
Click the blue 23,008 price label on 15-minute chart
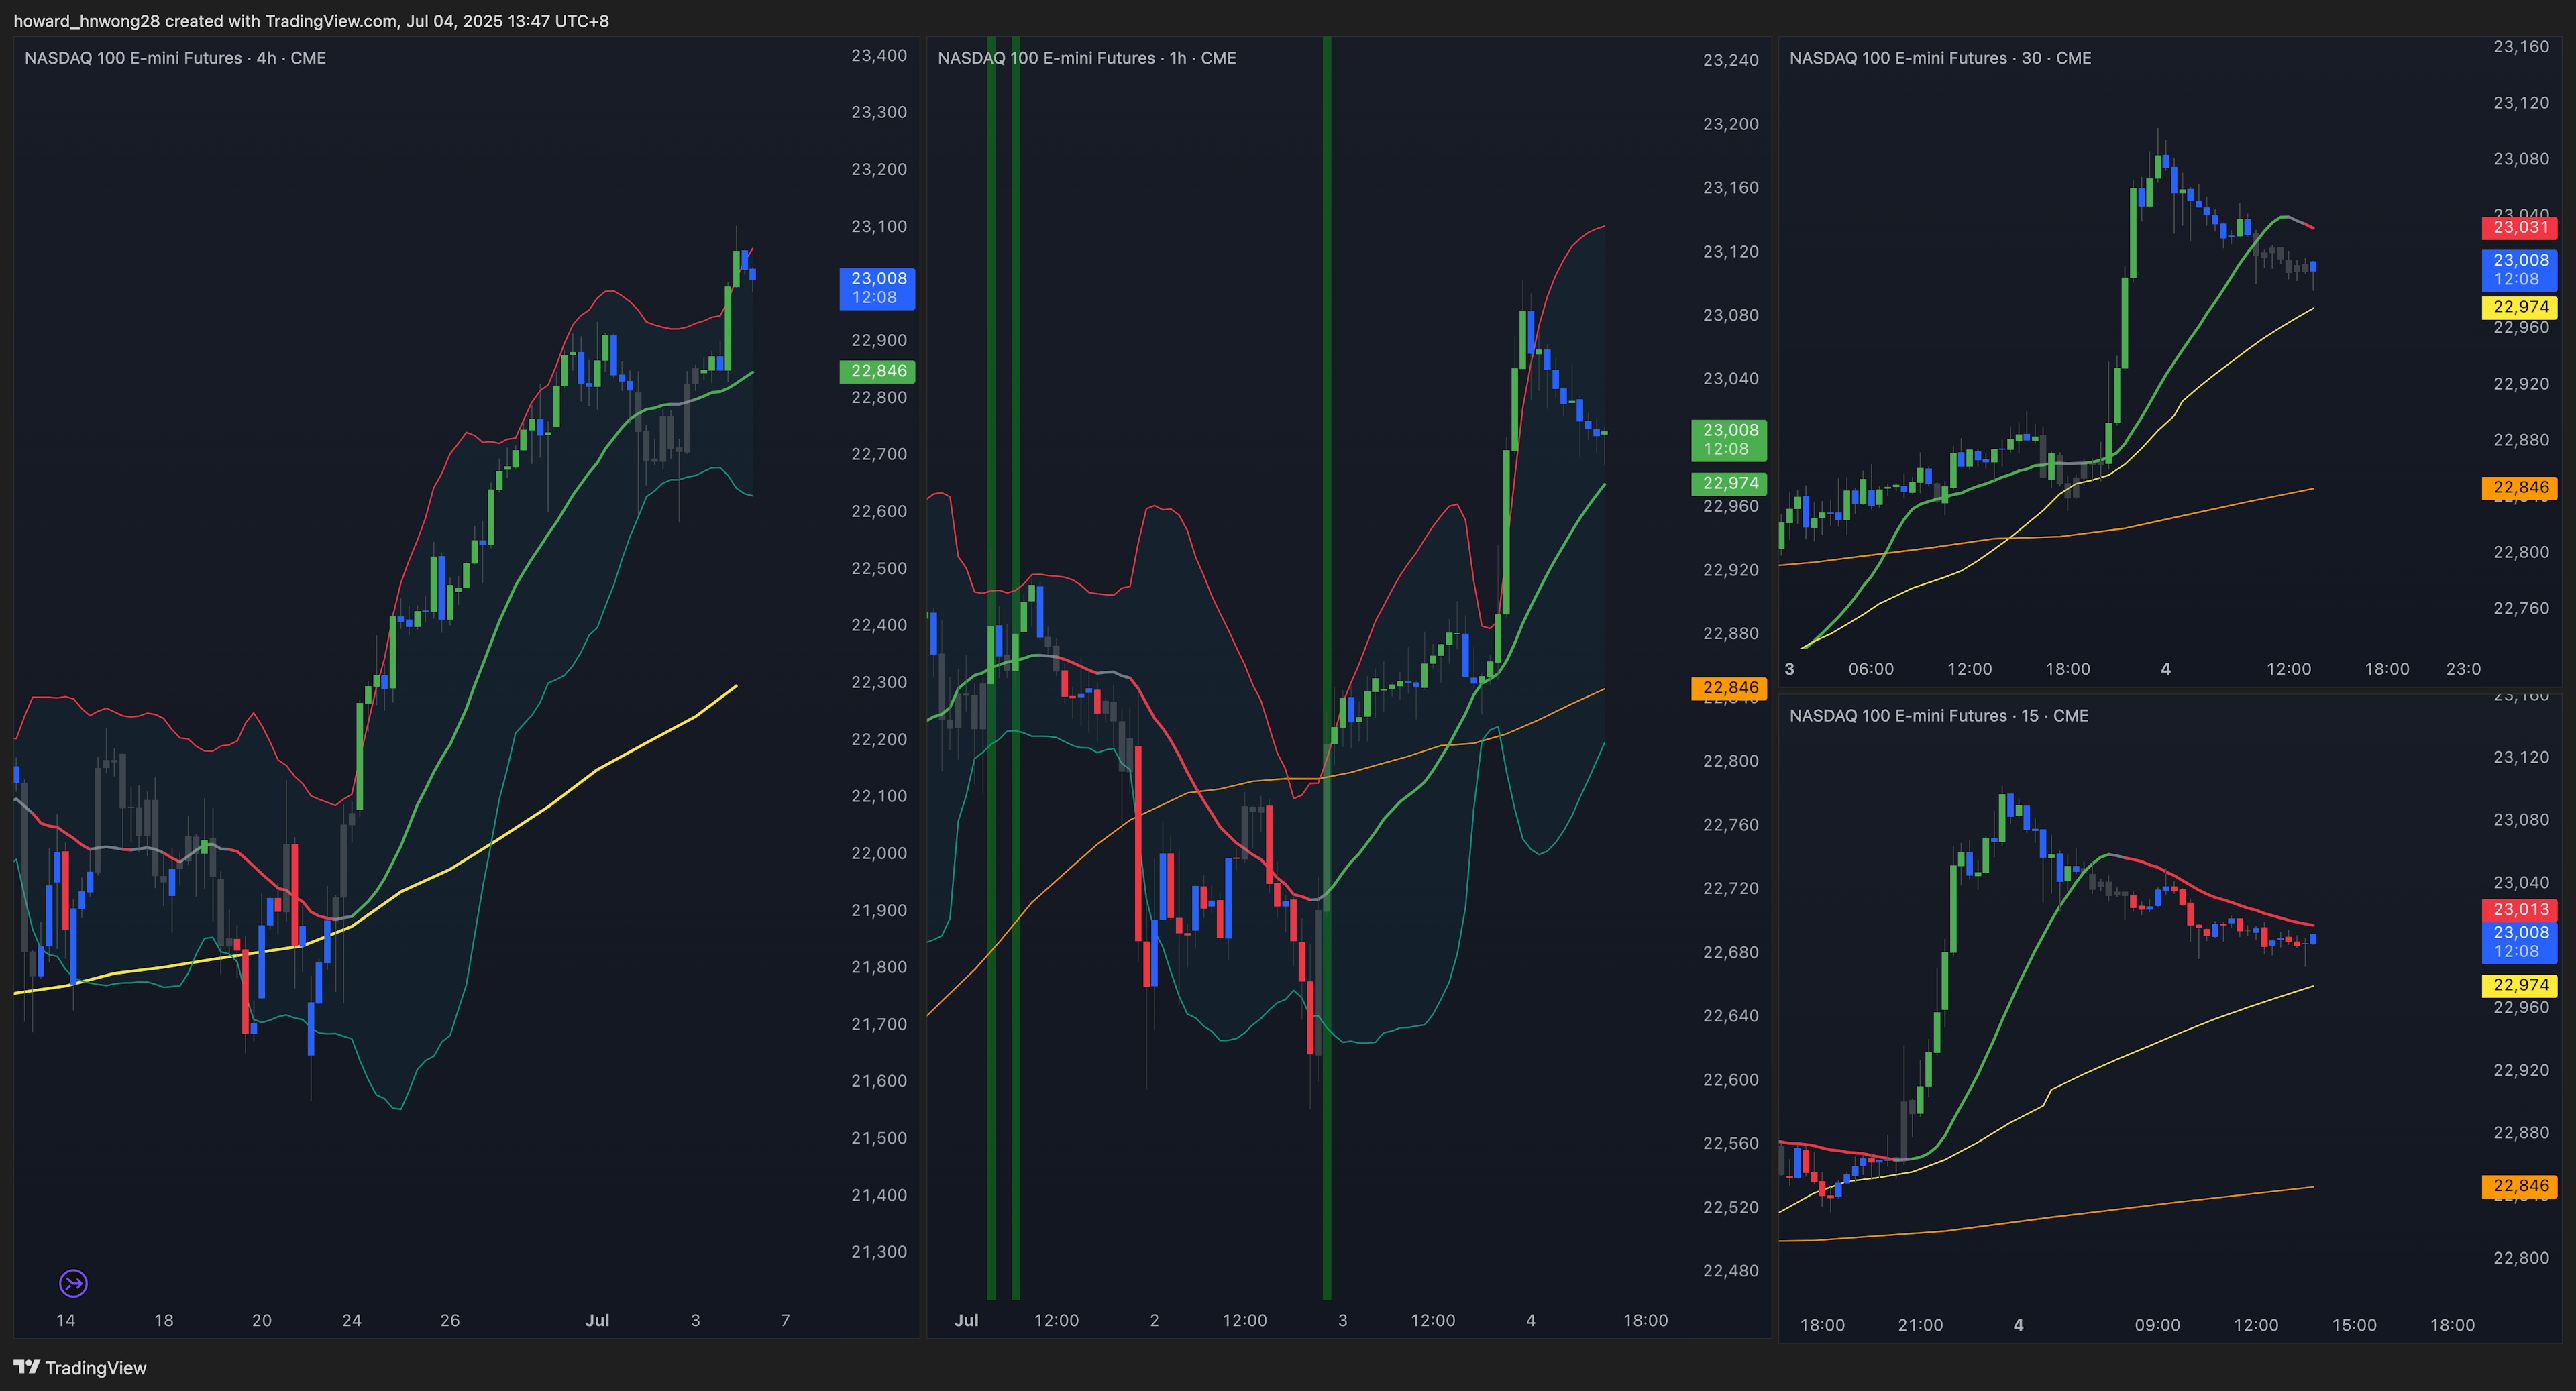2520,942
